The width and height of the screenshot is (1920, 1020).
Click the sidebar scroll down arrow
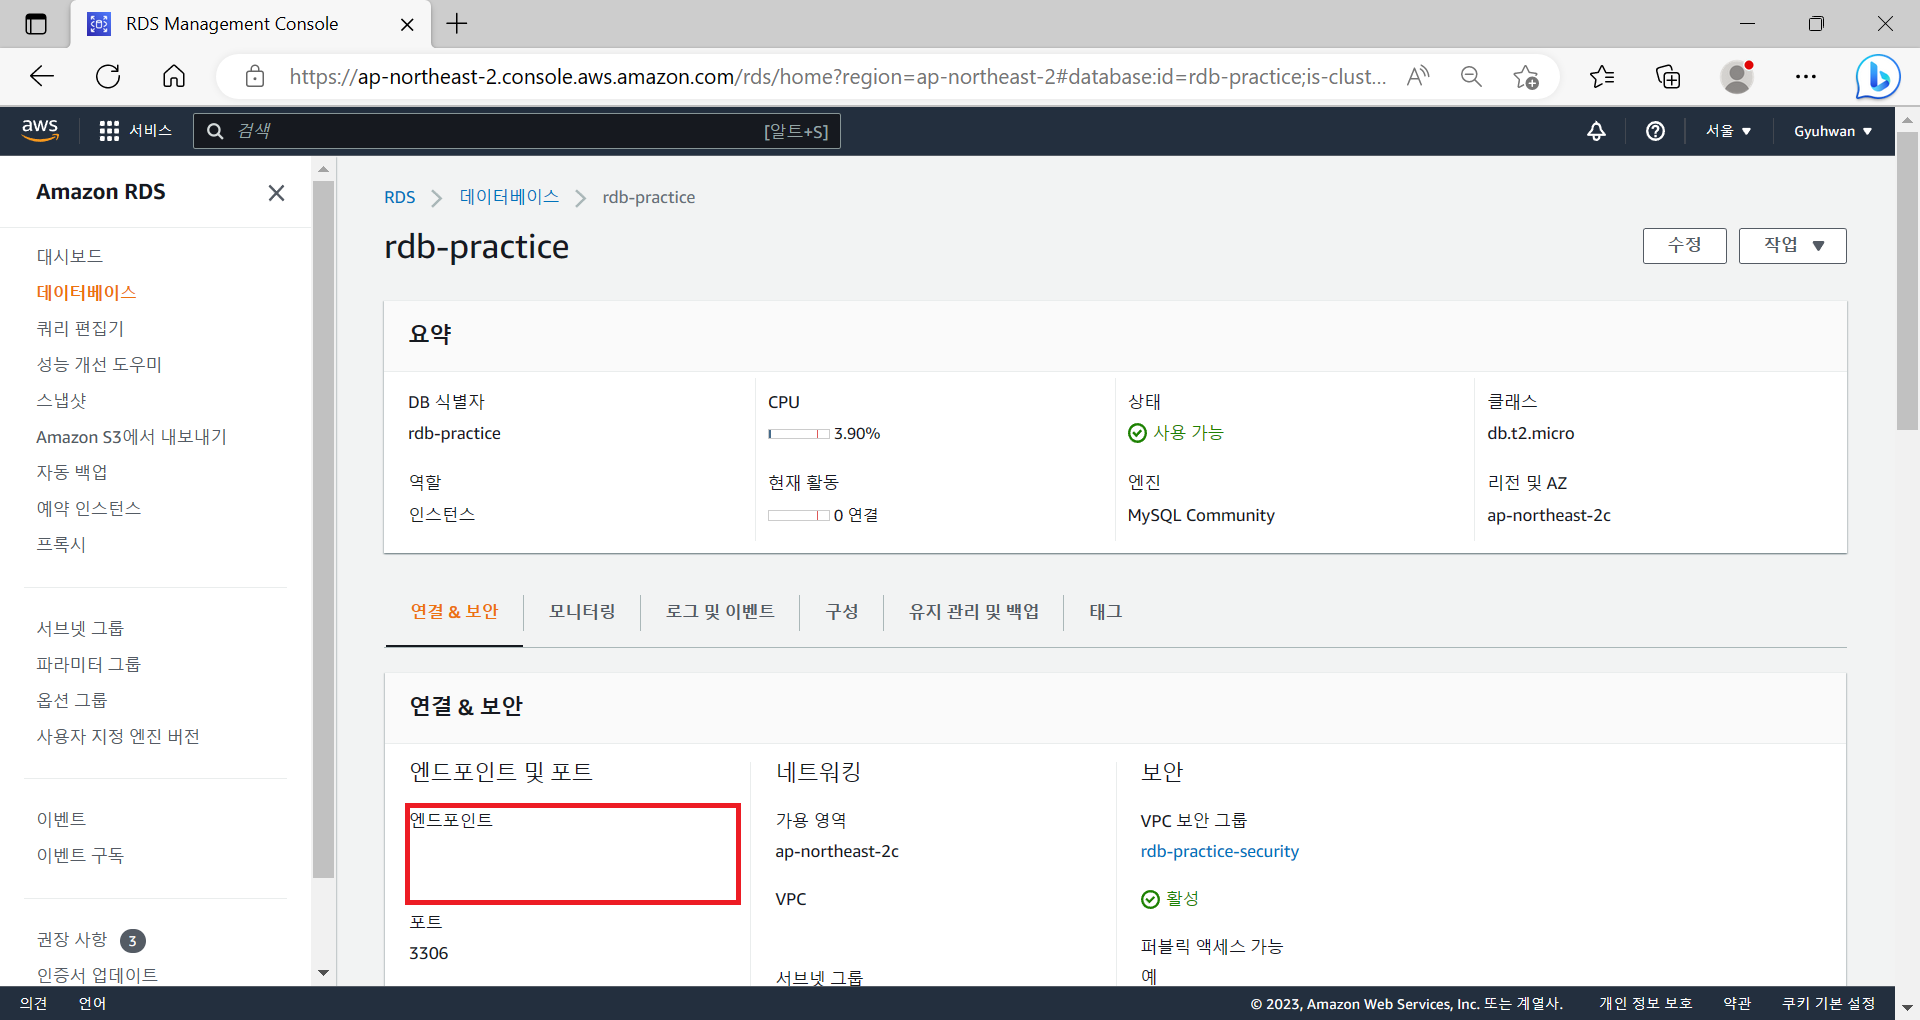tap(323, 972)
